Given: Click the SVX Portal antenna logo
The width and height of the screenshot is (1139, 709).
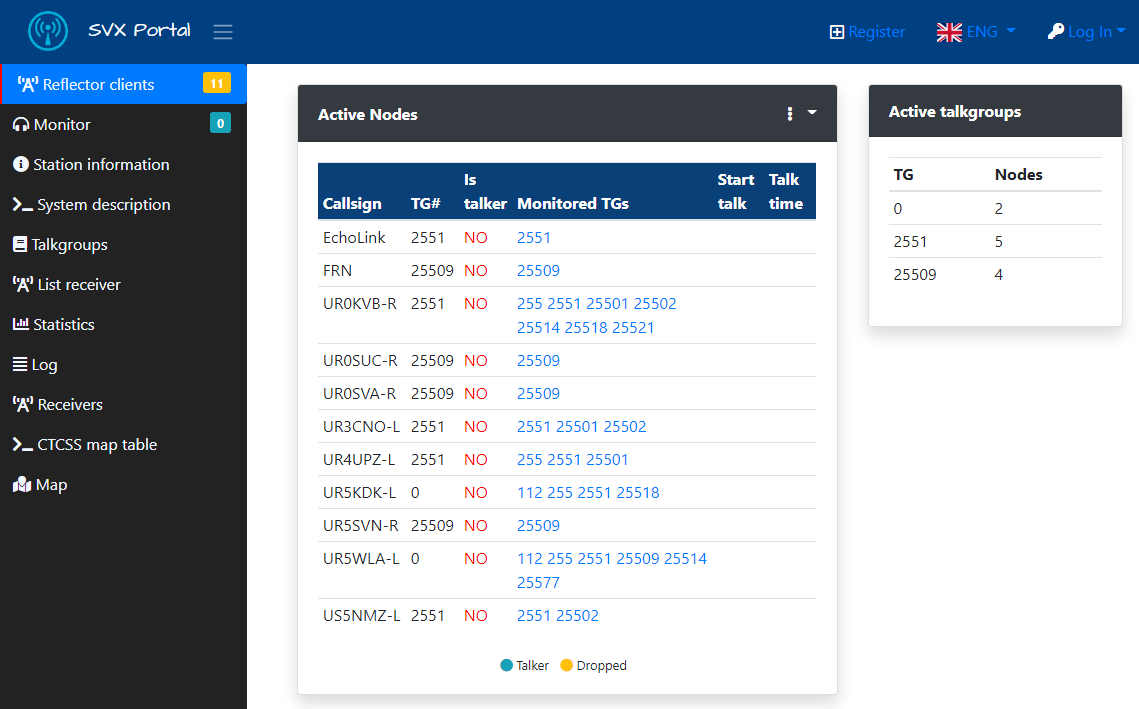Looking at the screenshot, I should (48, 32).
